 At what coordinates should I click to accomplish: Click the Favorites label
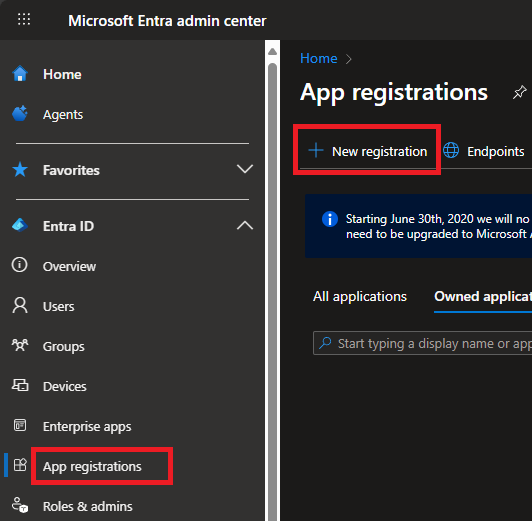(71, 170)
